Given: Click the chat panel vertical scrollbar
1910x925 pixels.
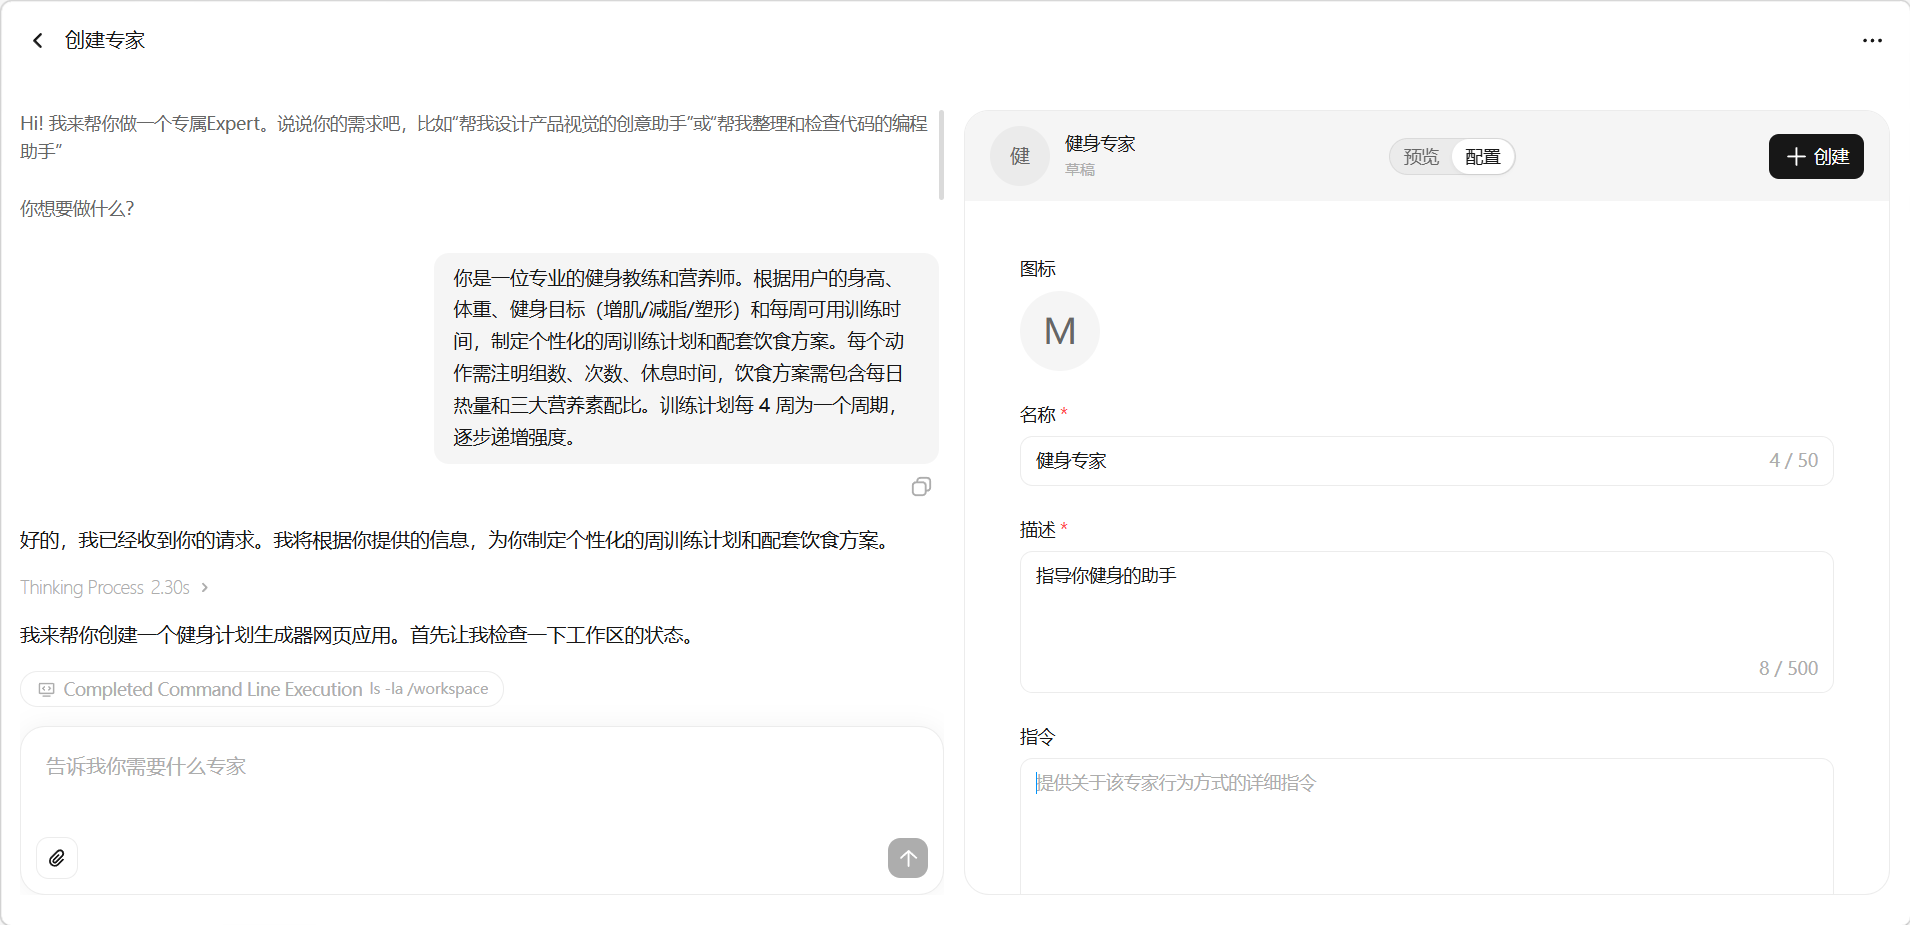Looking at the screenshot, I should click(x=941, y=155).
